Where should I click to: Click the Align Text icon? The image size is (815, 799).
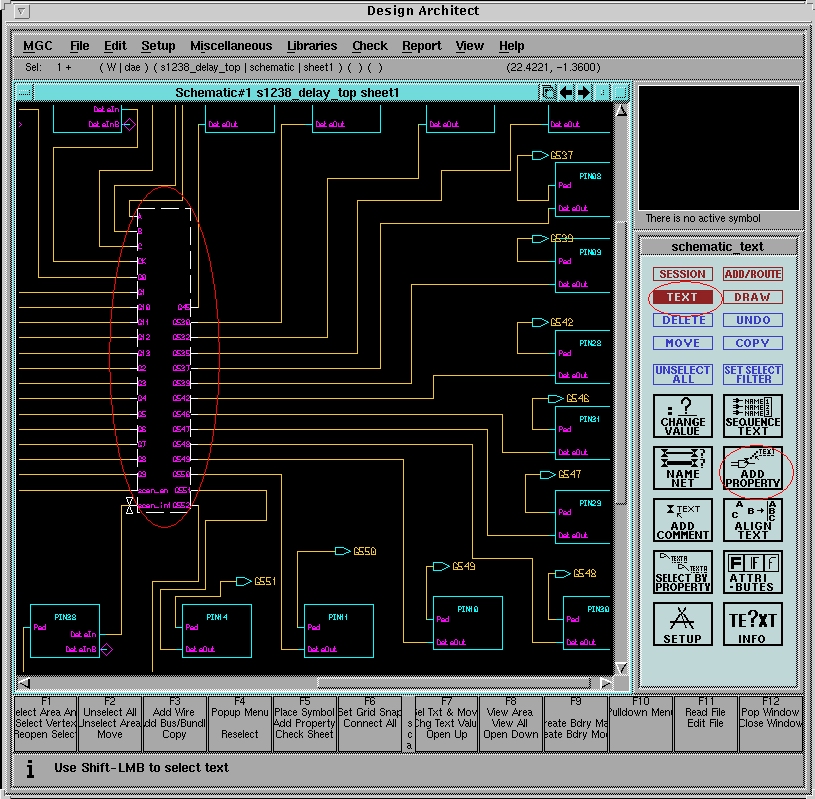click(x=752, y=520)
